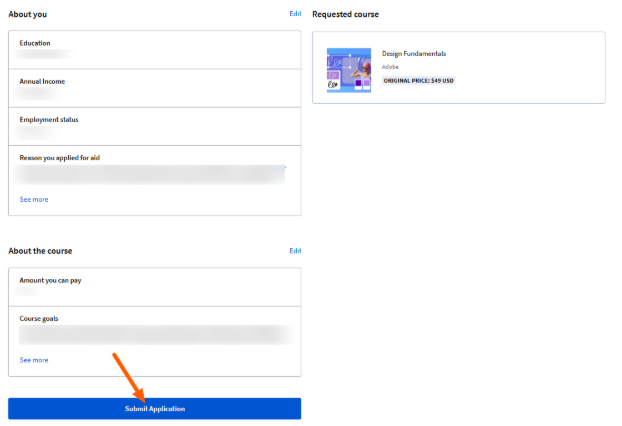The image size is (622, 426).
Task: Click the Course goals label
Action: (39, 319)
